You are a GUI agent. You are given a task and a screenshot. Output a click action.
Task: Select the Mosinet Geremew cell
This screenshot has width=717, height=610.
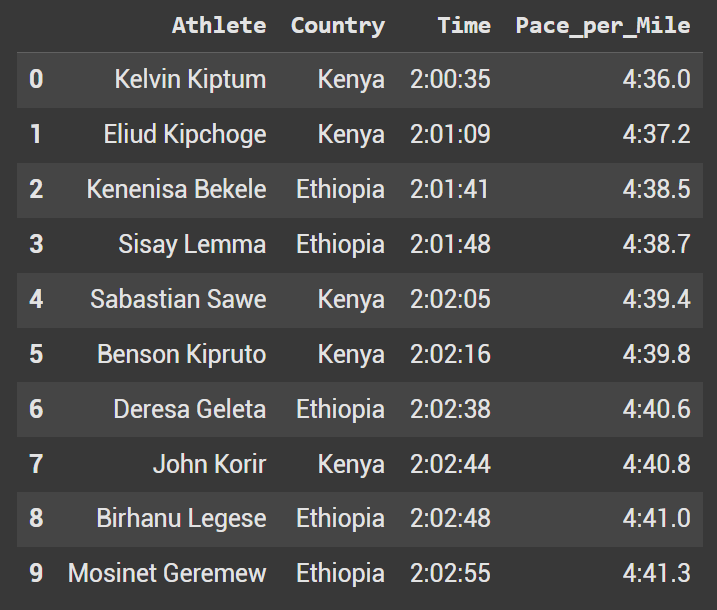click(167, 573)
